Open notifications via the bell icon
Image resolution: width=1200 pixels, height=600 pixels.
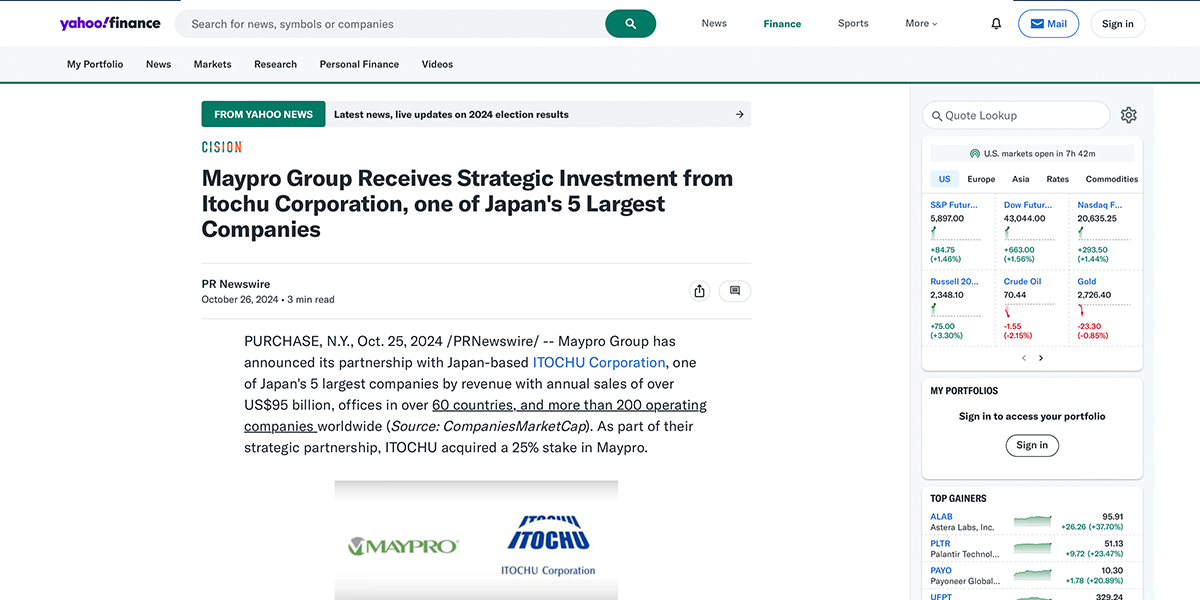(x=995, y=22)
